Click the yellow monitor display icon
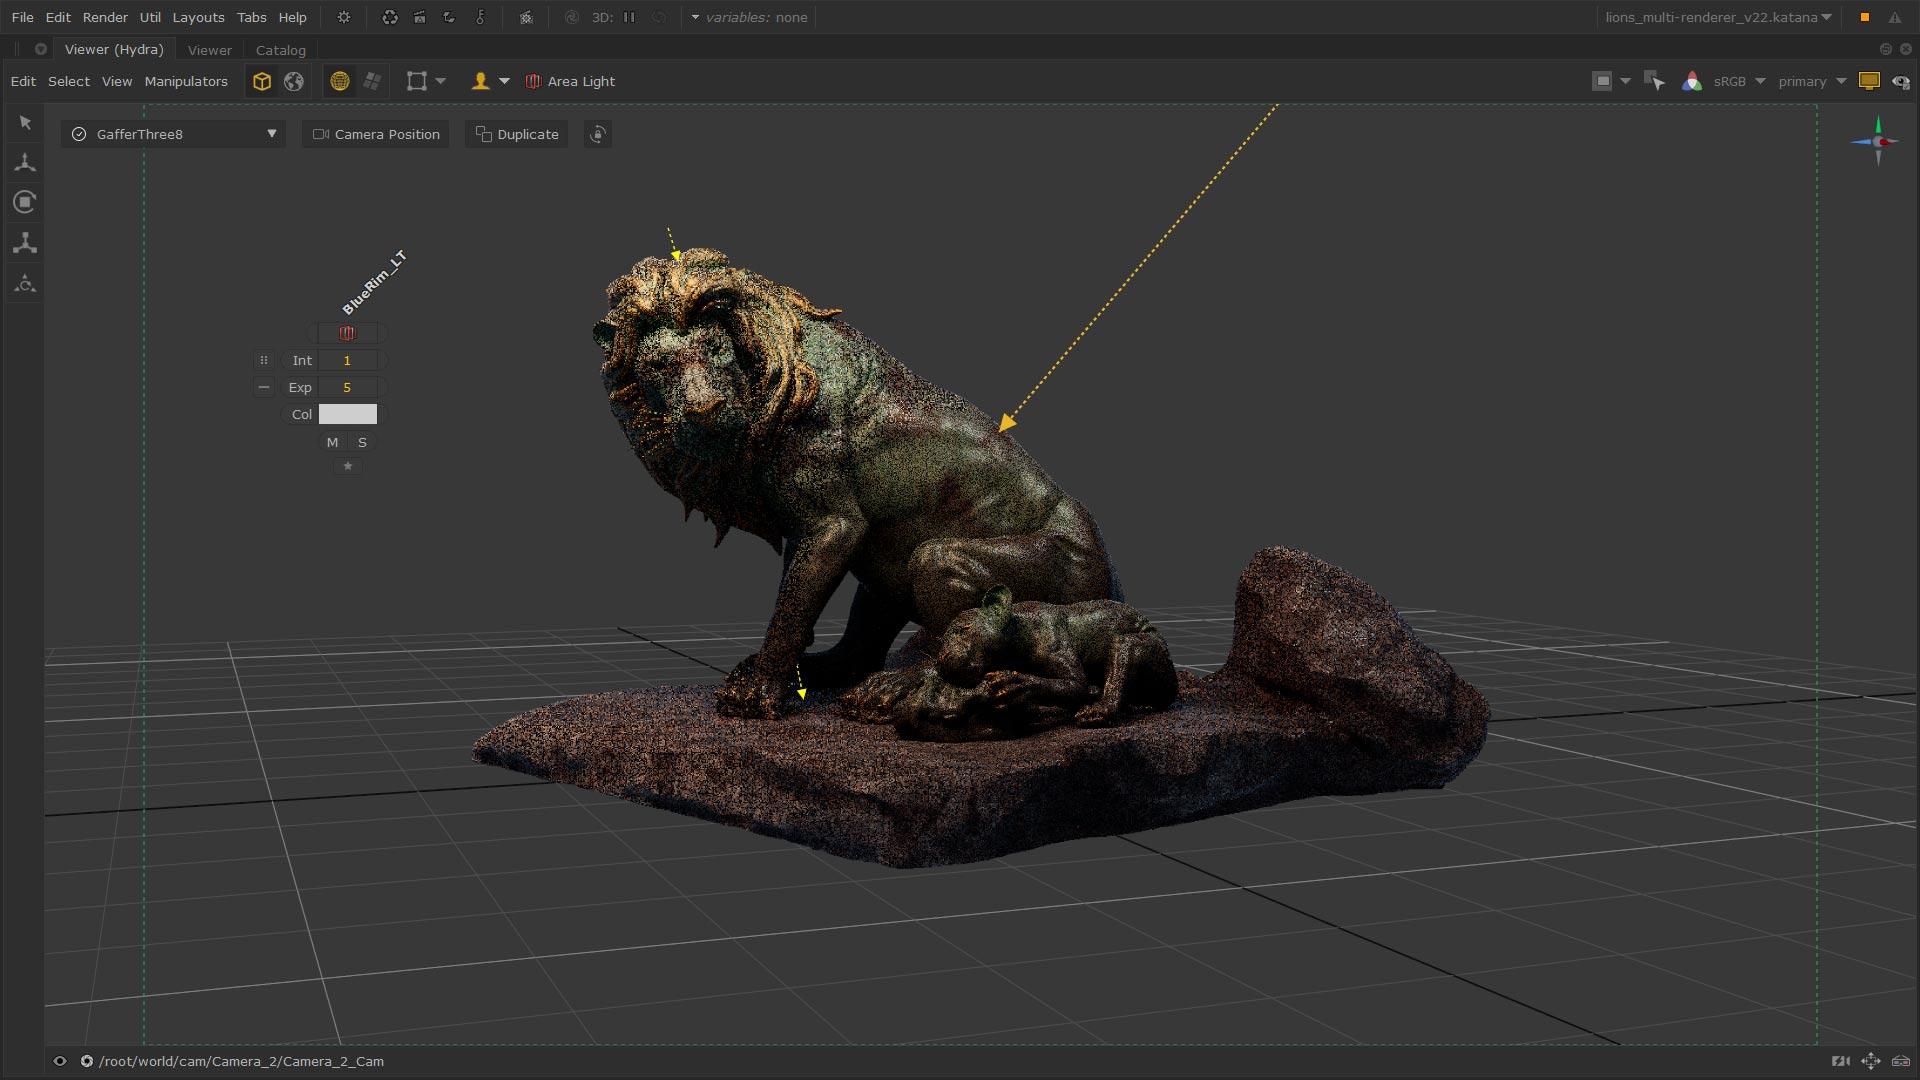 click(x=1869, y=81)
